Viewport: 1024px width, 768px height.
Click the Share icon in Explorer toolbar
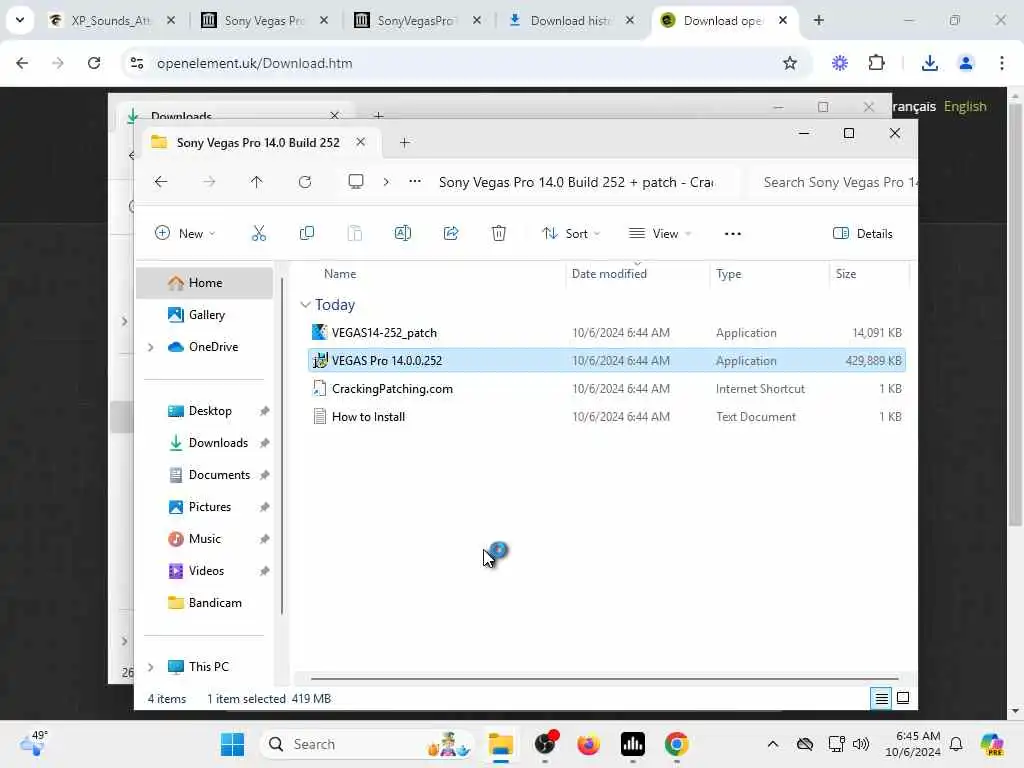click(451, 233)
